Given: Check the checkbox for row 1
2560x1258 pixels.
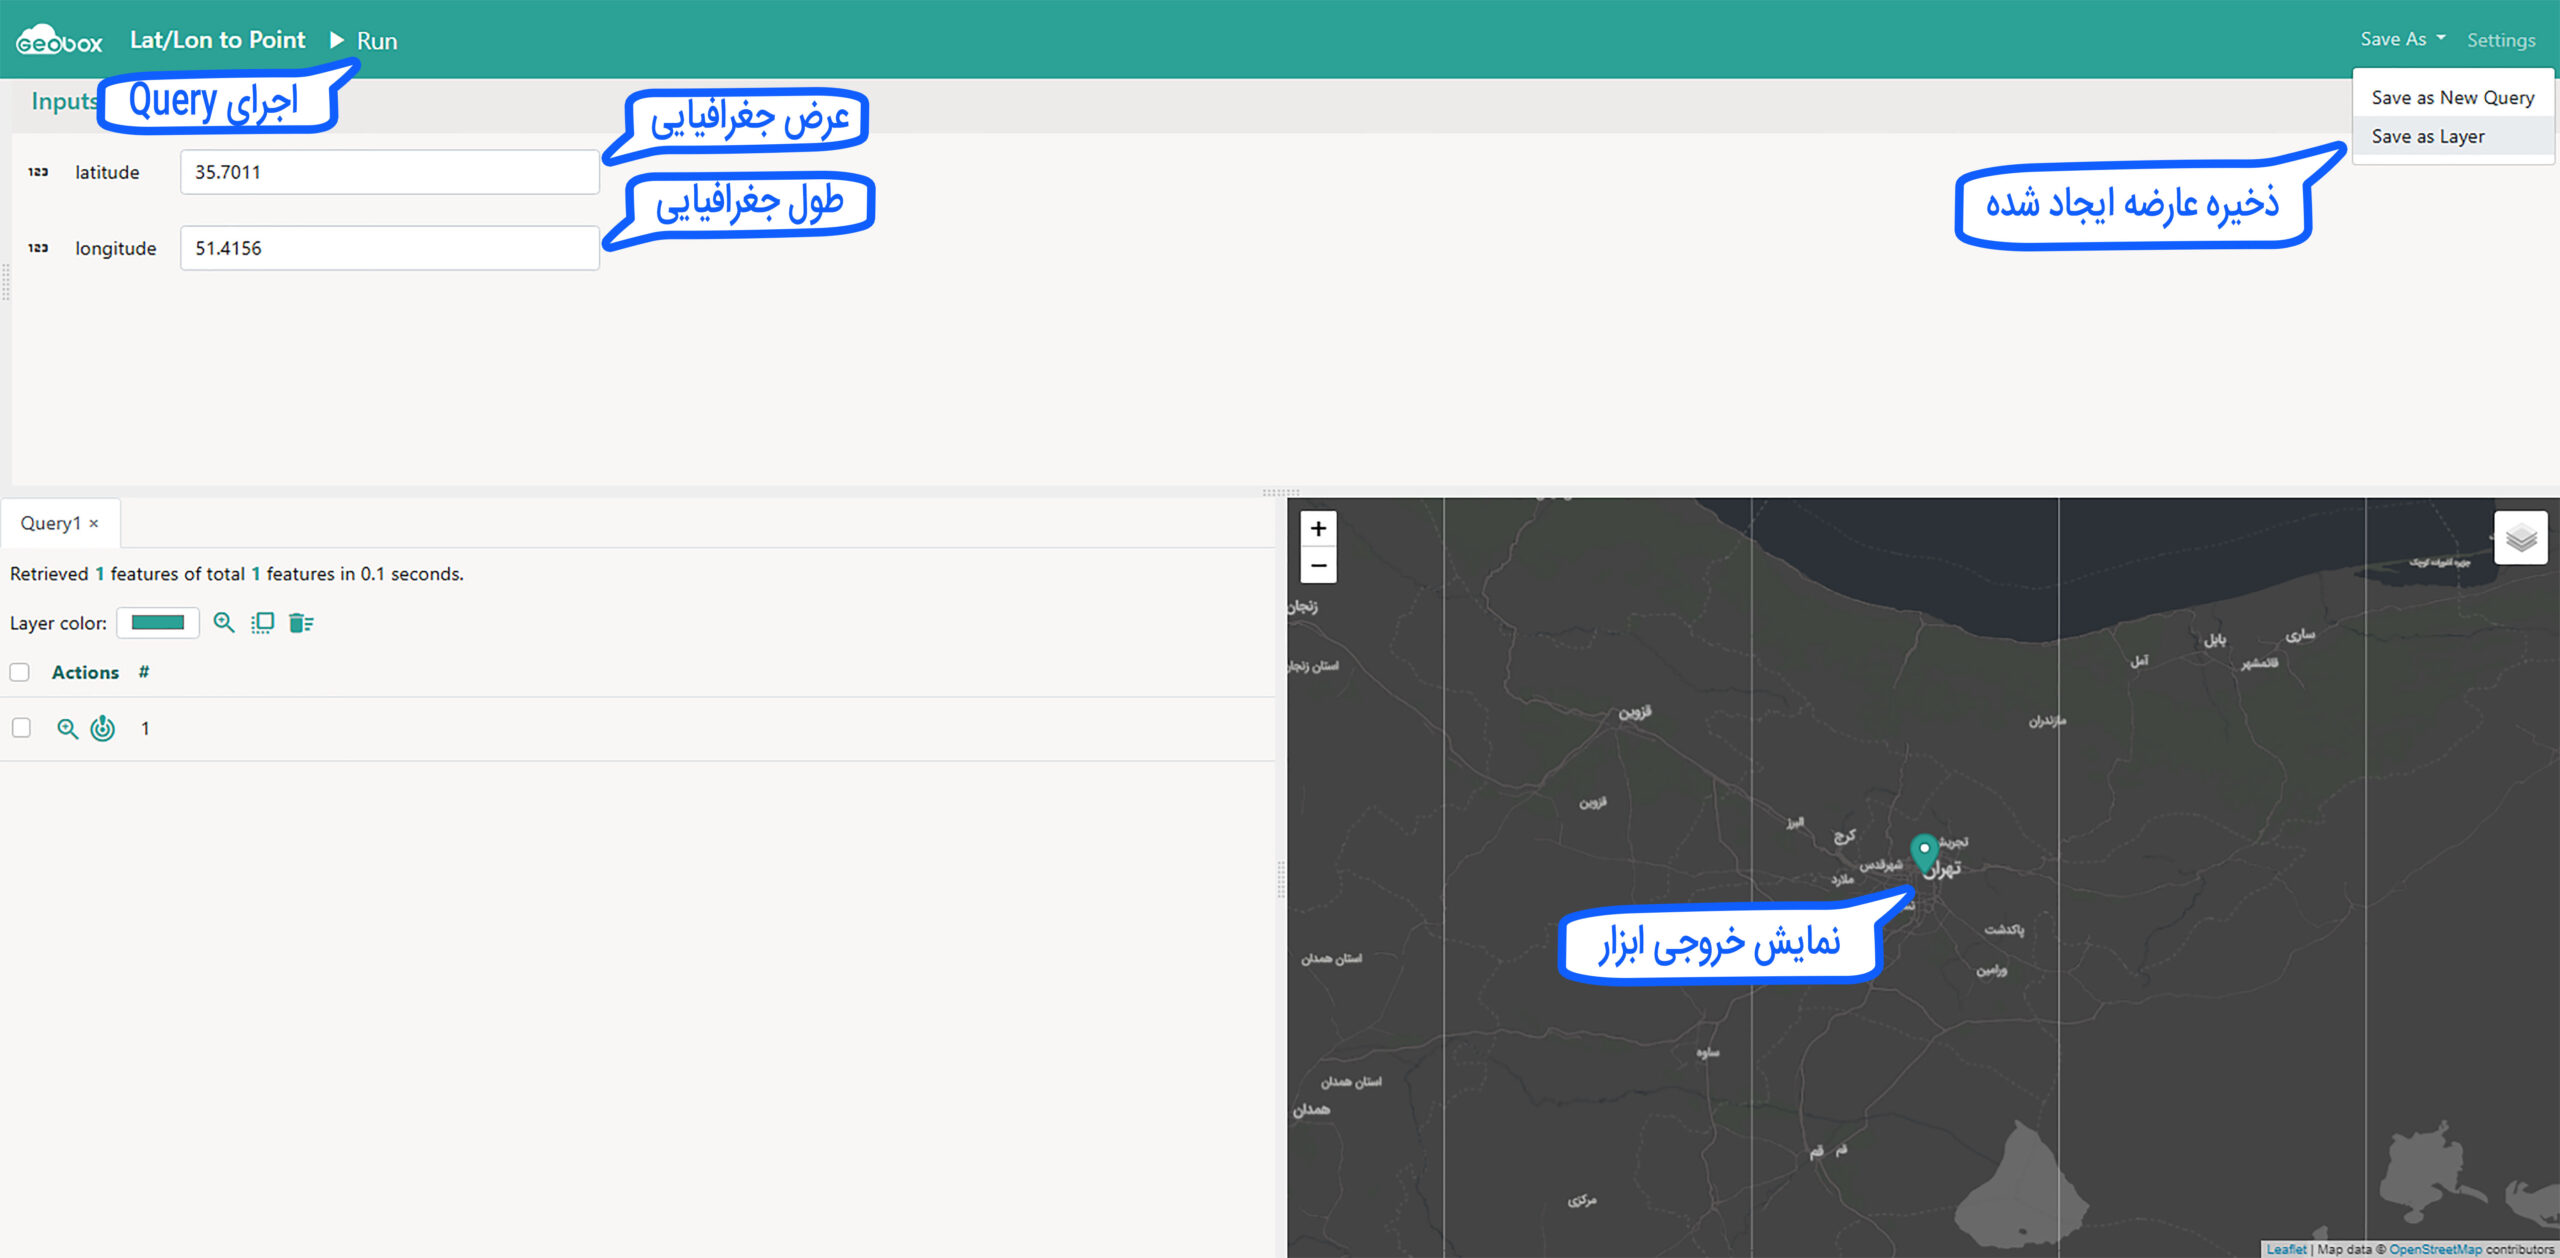Looking at the screenshot, I should click(x=21, y=729).
